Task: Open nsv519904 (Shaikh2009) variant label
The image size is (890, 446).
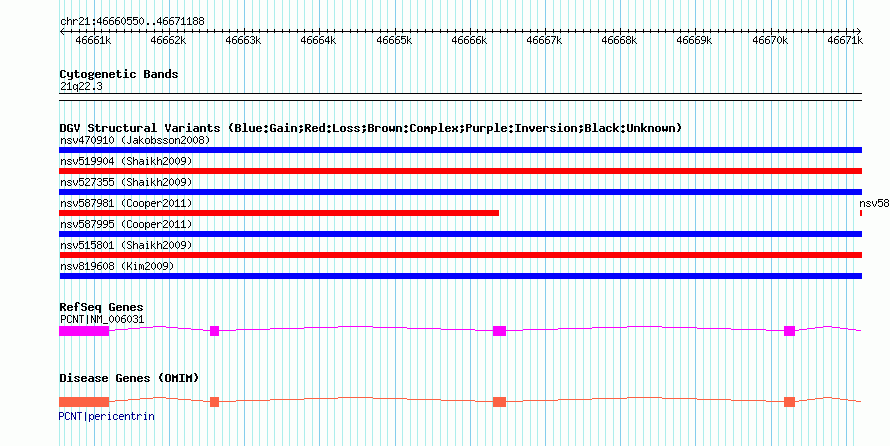Action: click(126, 161)
